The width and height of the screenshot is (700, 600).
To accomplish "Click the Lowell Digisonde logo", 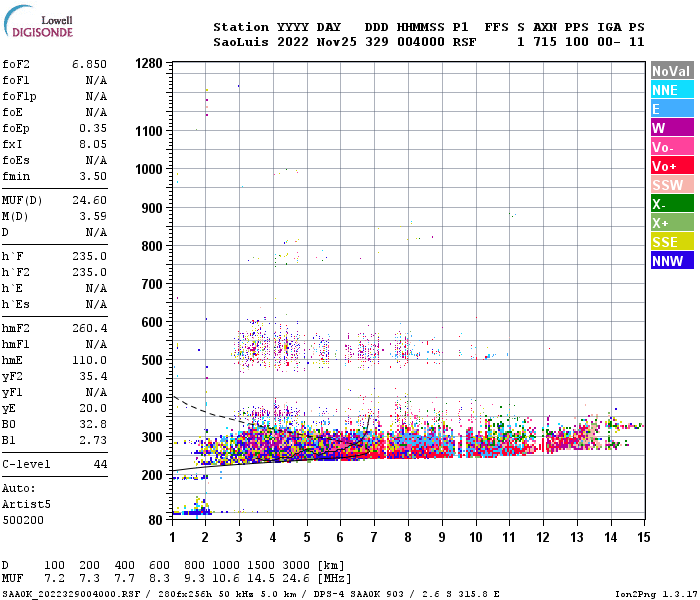I will [x=38, y=21].
